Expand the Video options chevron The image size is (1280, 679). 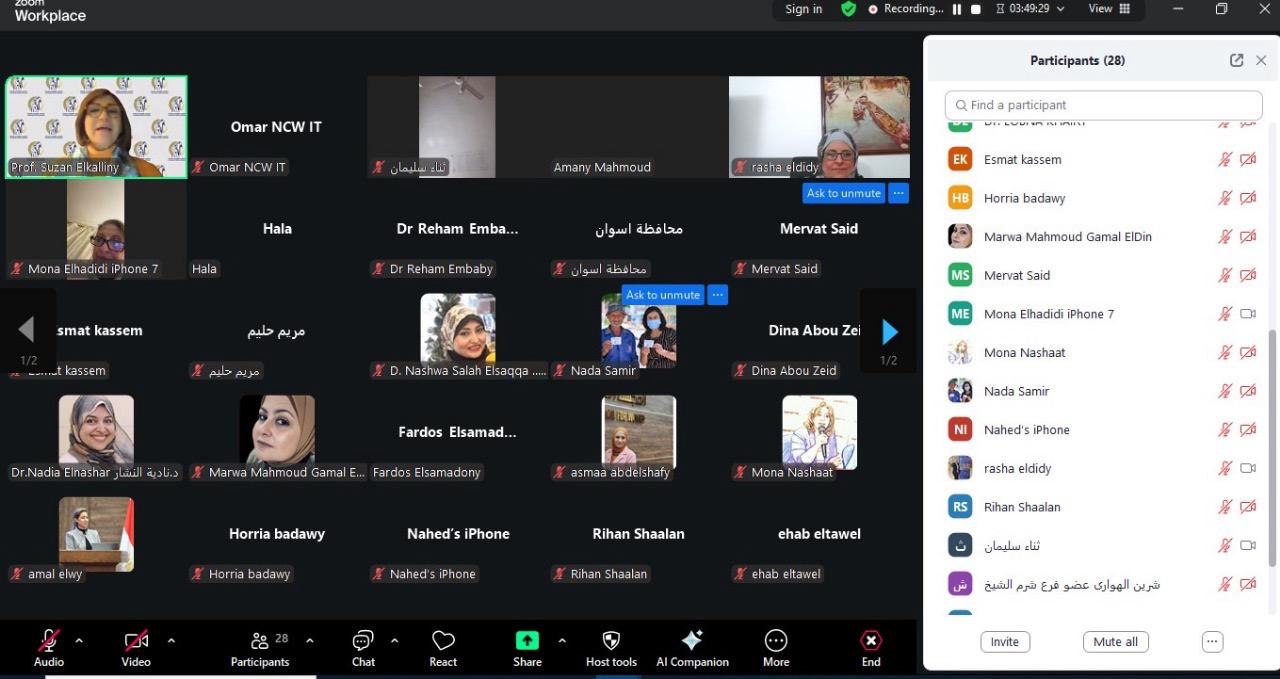point(171,641)
